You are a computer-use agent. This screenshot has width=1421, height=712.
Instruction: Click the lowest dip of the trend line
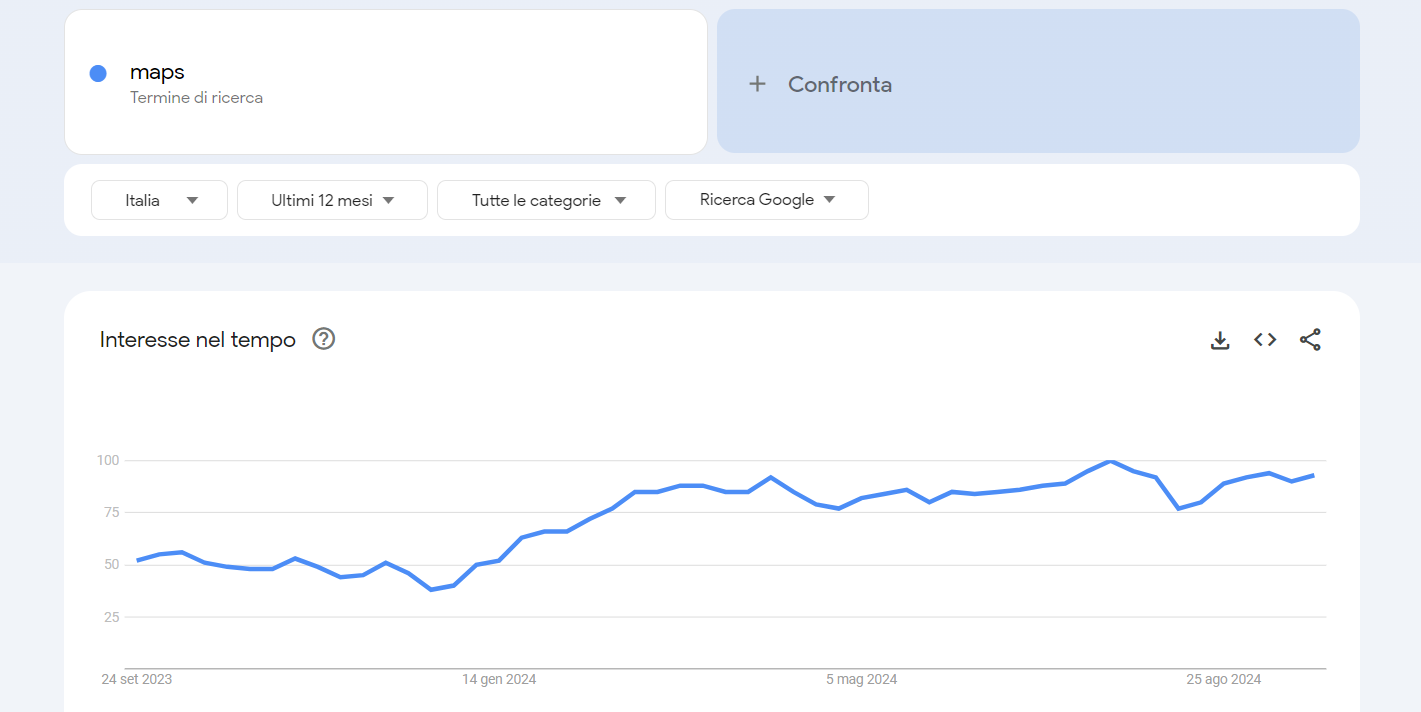(431, 589)
